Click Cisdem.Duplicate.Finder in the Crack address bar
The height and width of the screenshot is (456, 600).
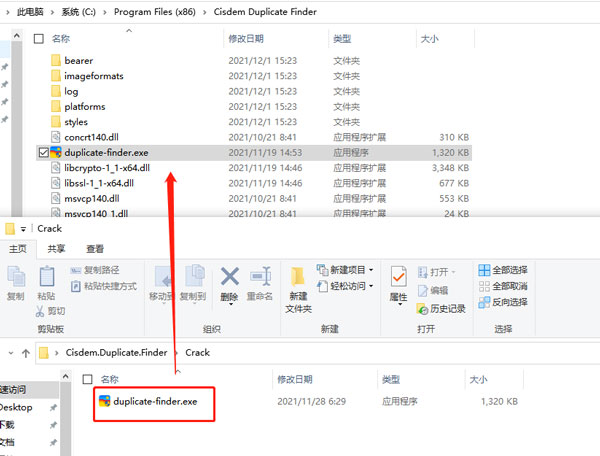click(x=116, y=352)
